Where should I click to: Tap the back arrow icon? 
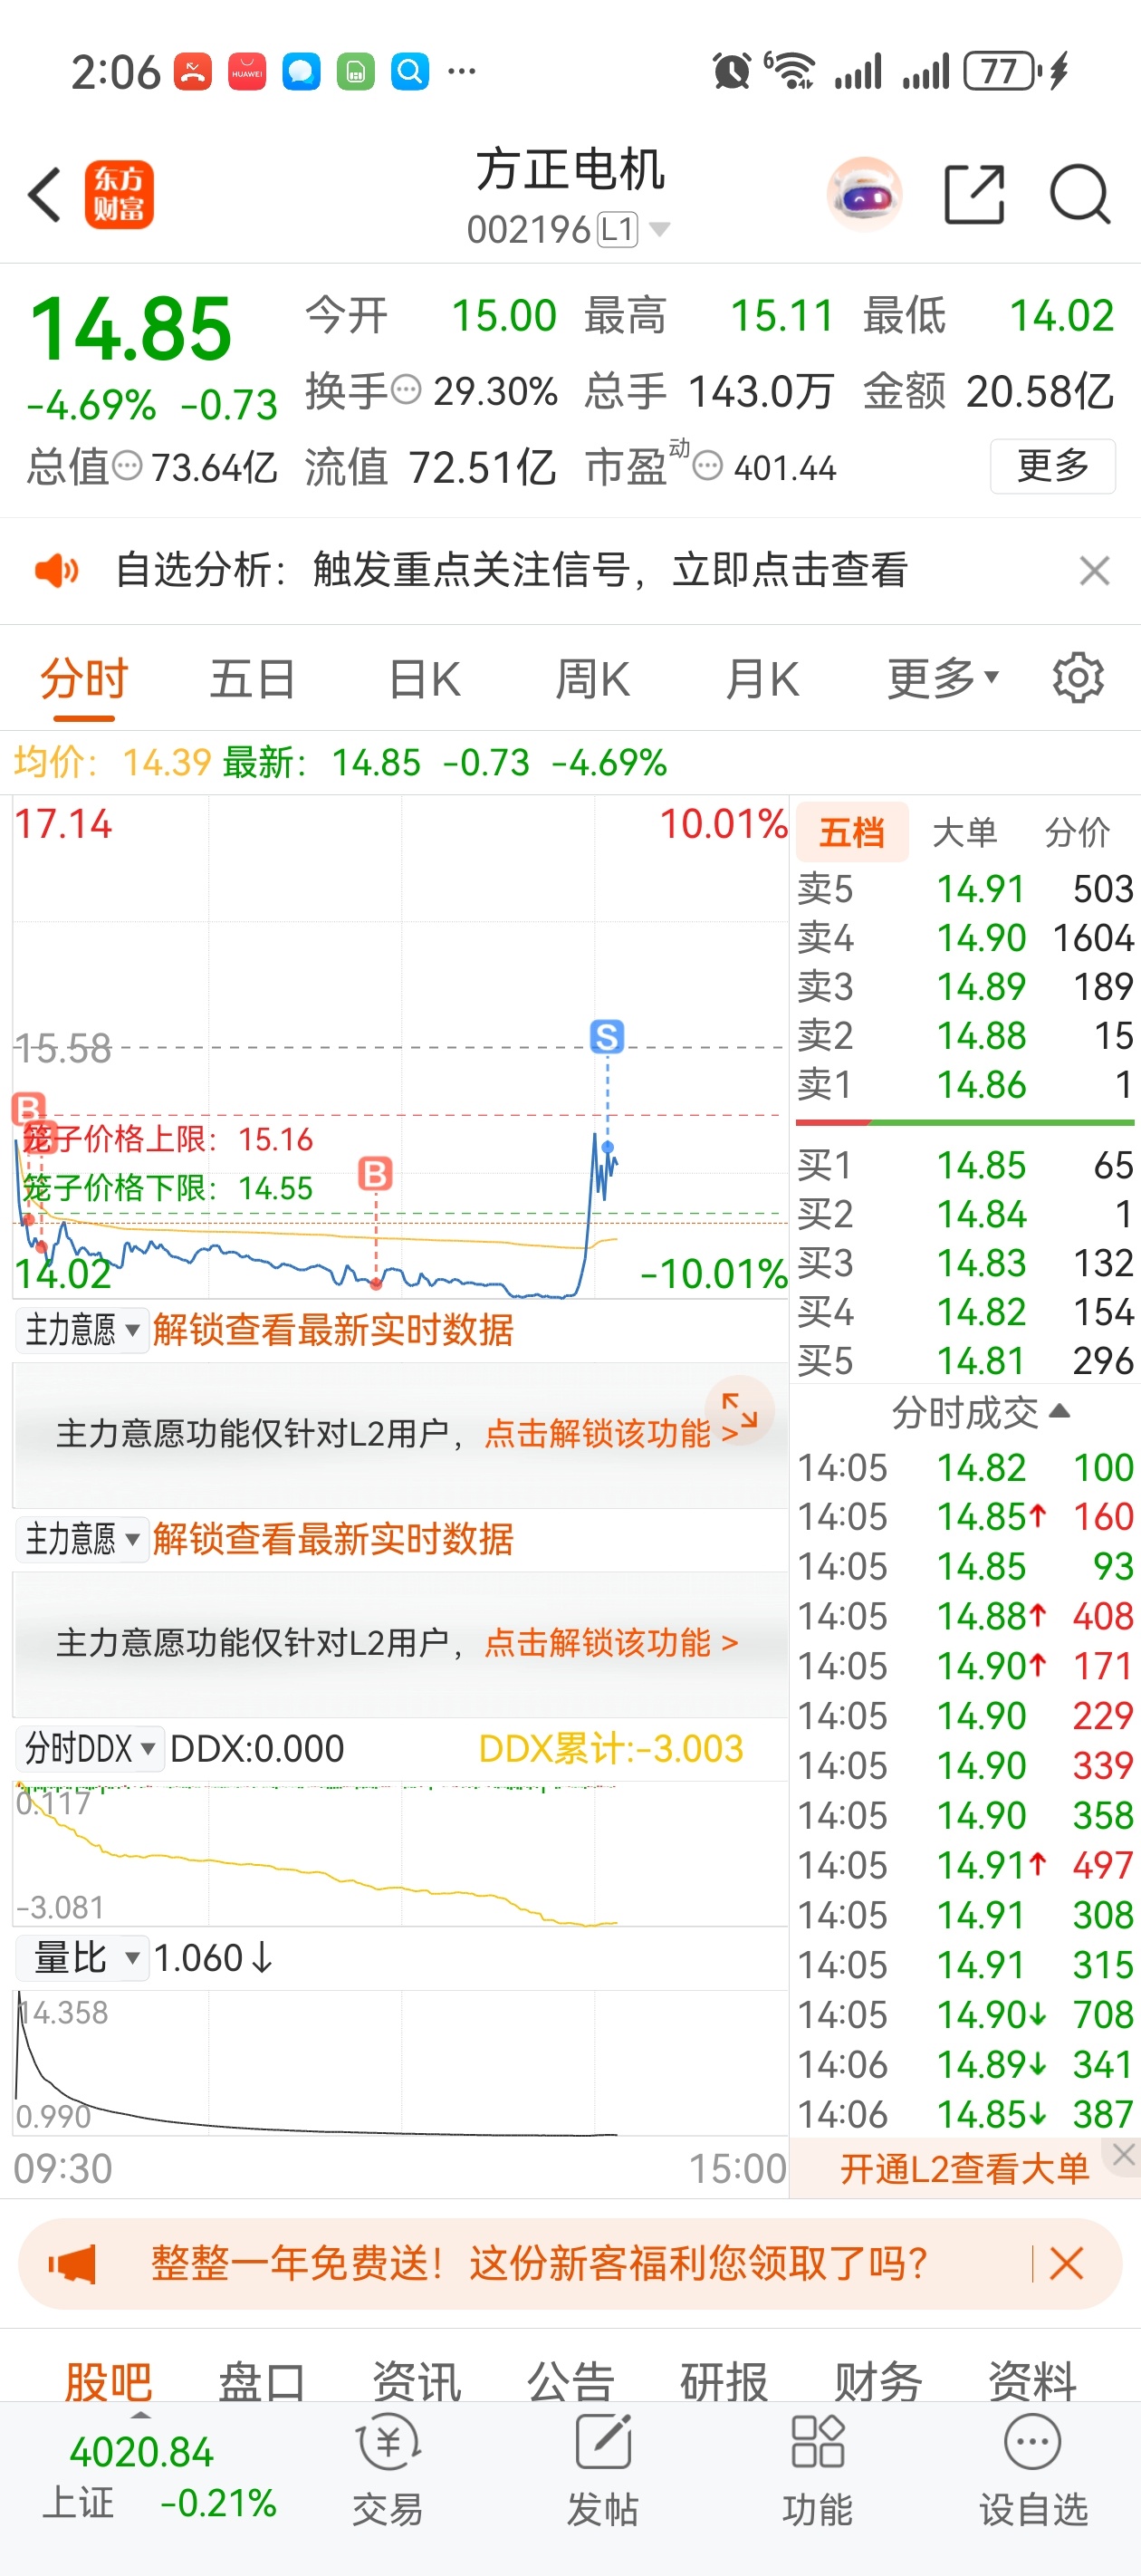pos(45,194)
